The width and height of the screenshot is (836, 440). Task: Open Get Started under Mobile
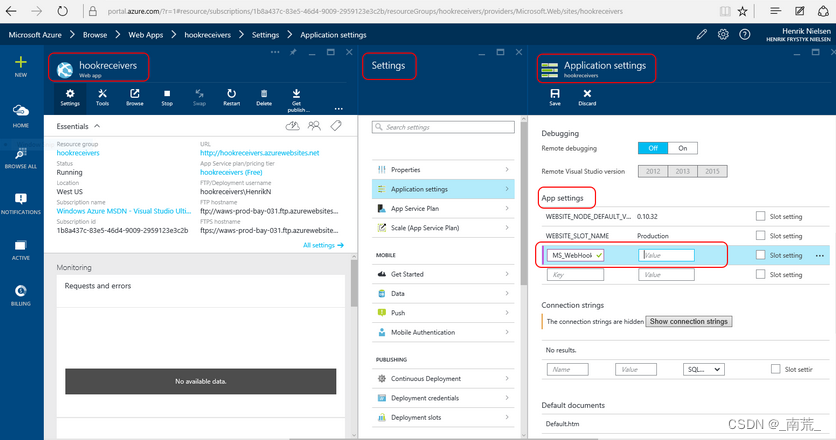[443, 274]
